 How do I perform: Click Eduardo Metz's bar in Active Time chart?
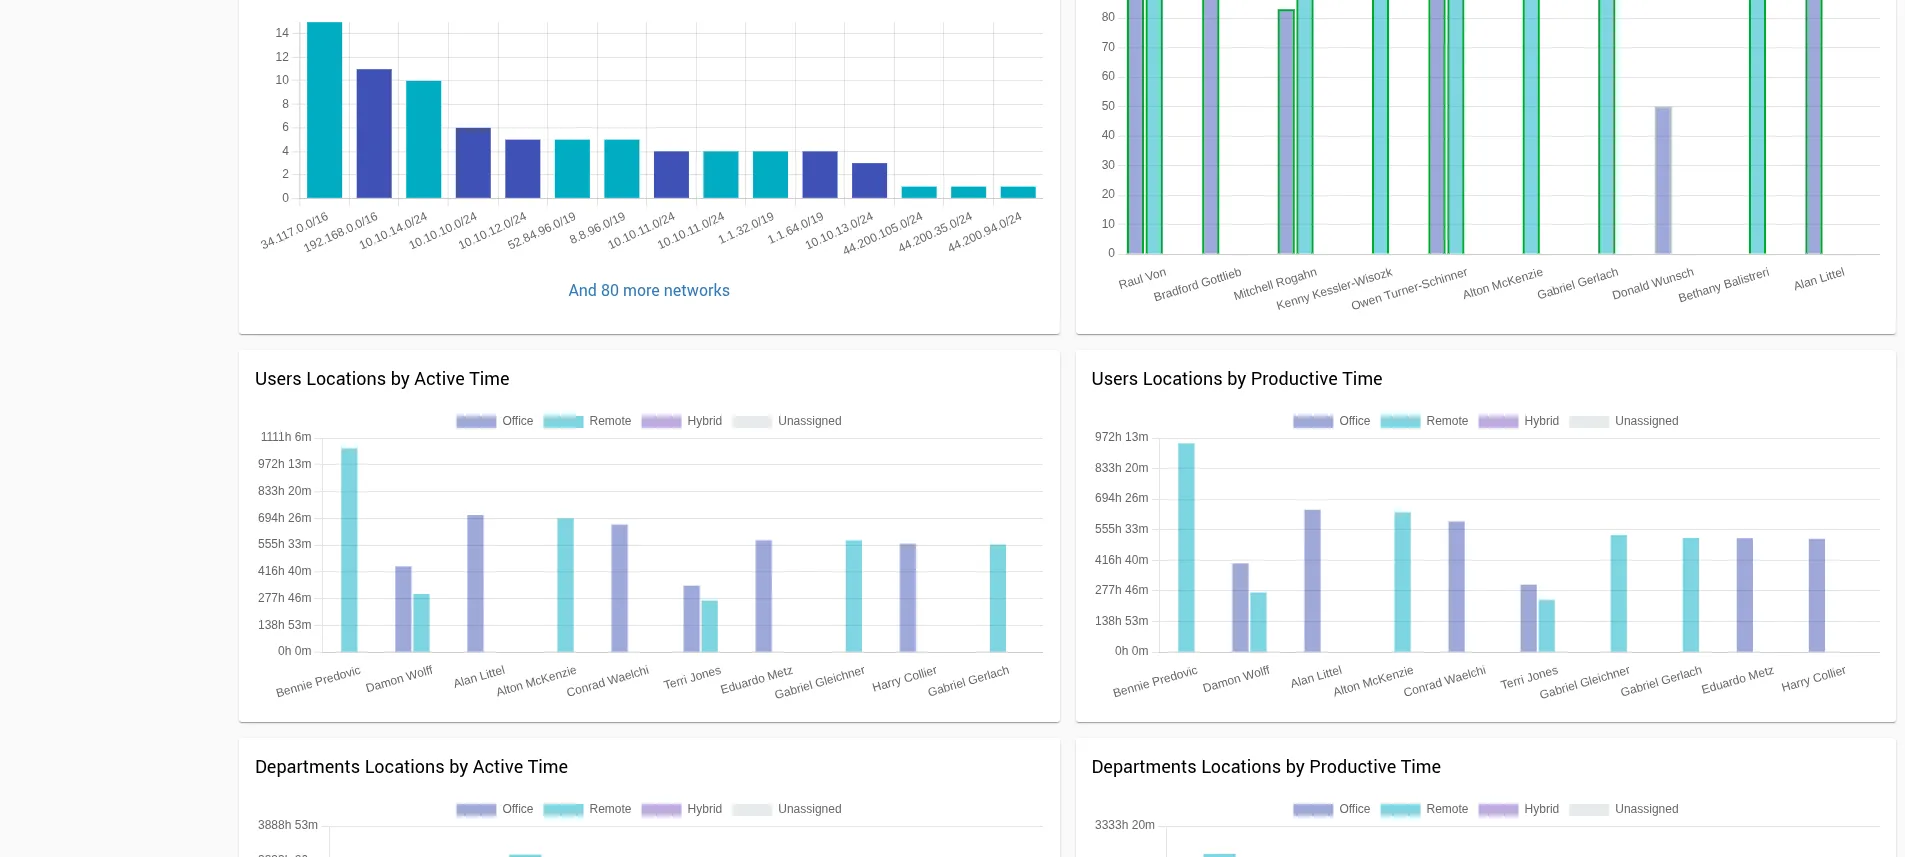(763, 596)
